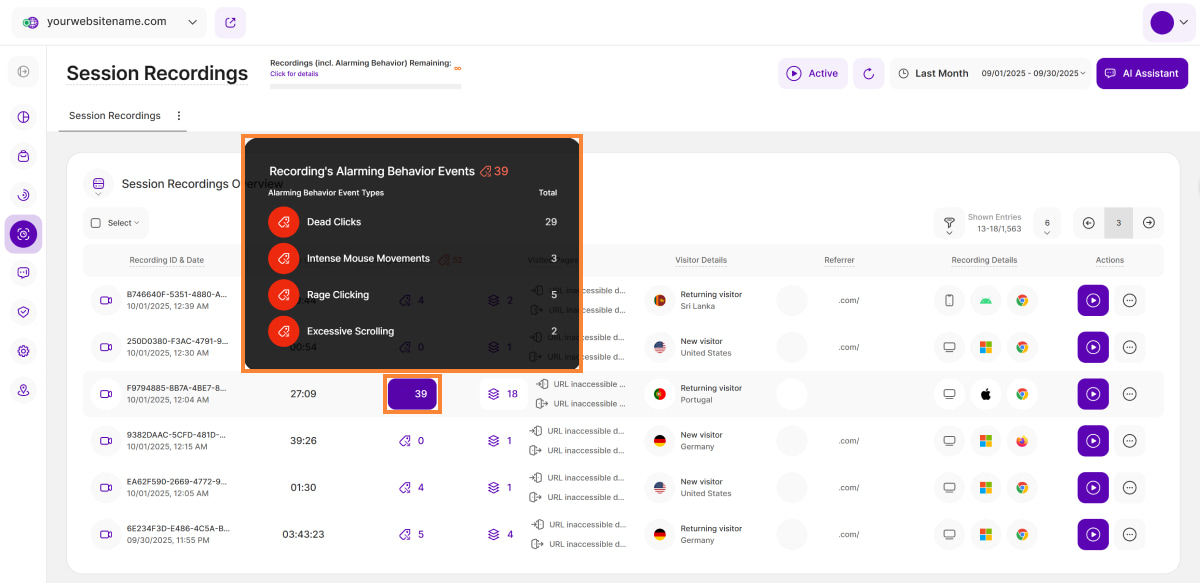1200x583 pixels.
Task: Click the filter icon near Shown Entries
Action: 948,222
